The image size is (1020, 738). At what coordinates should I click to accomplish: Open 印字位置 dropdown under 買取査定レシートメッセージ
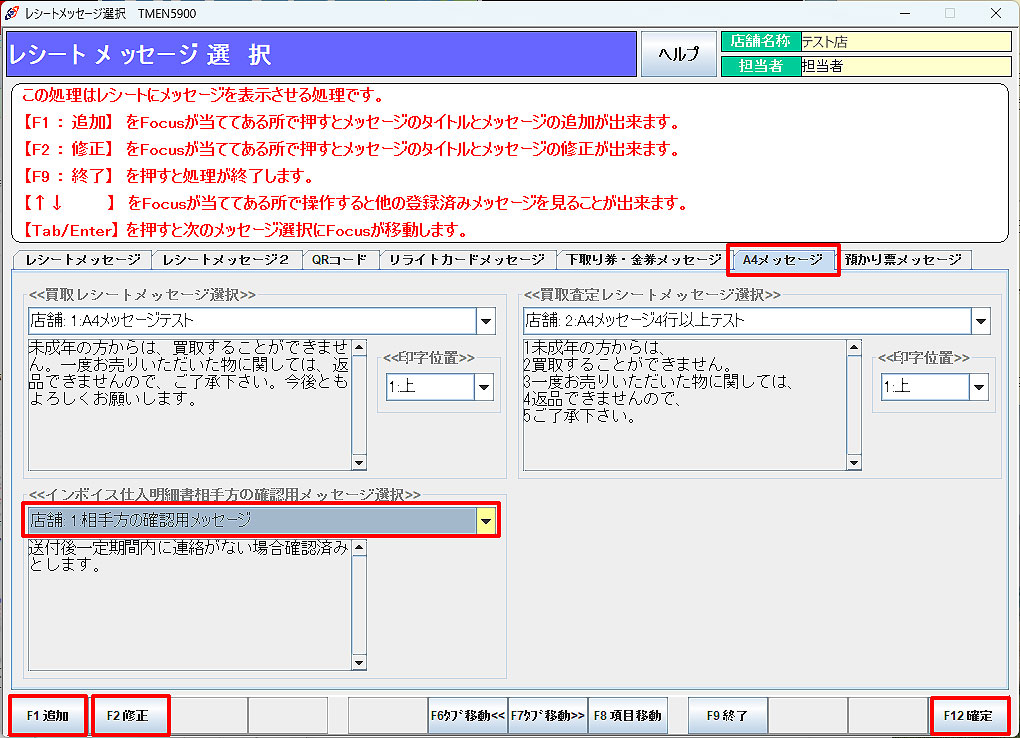pos(977,387)
